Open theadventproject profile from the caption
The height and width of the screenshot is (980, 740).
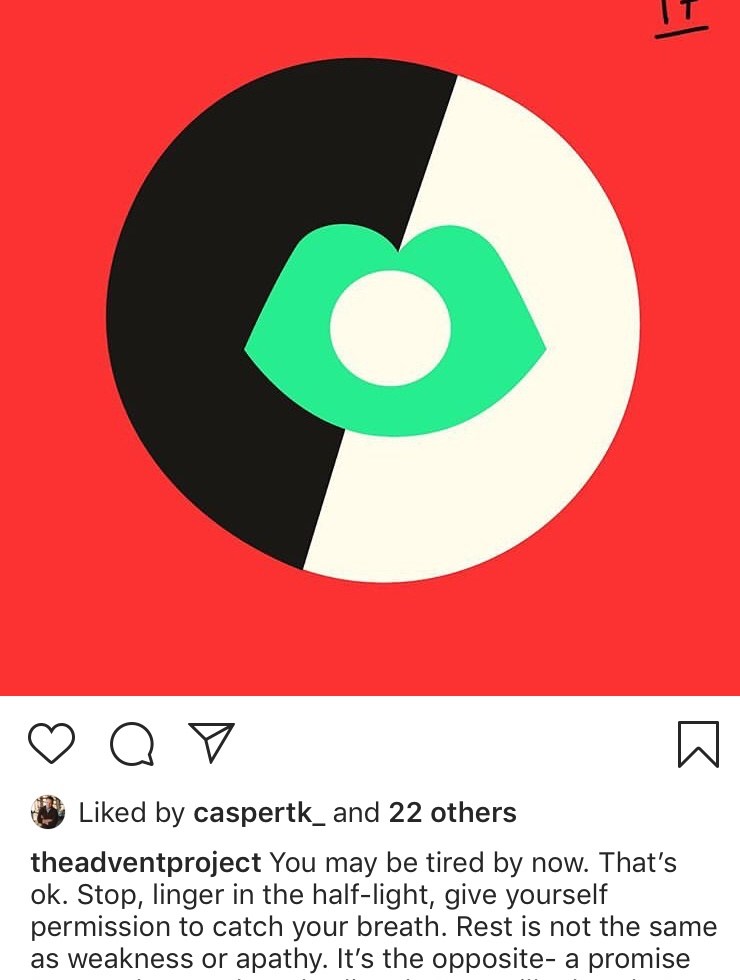click(x=146, y=863)
